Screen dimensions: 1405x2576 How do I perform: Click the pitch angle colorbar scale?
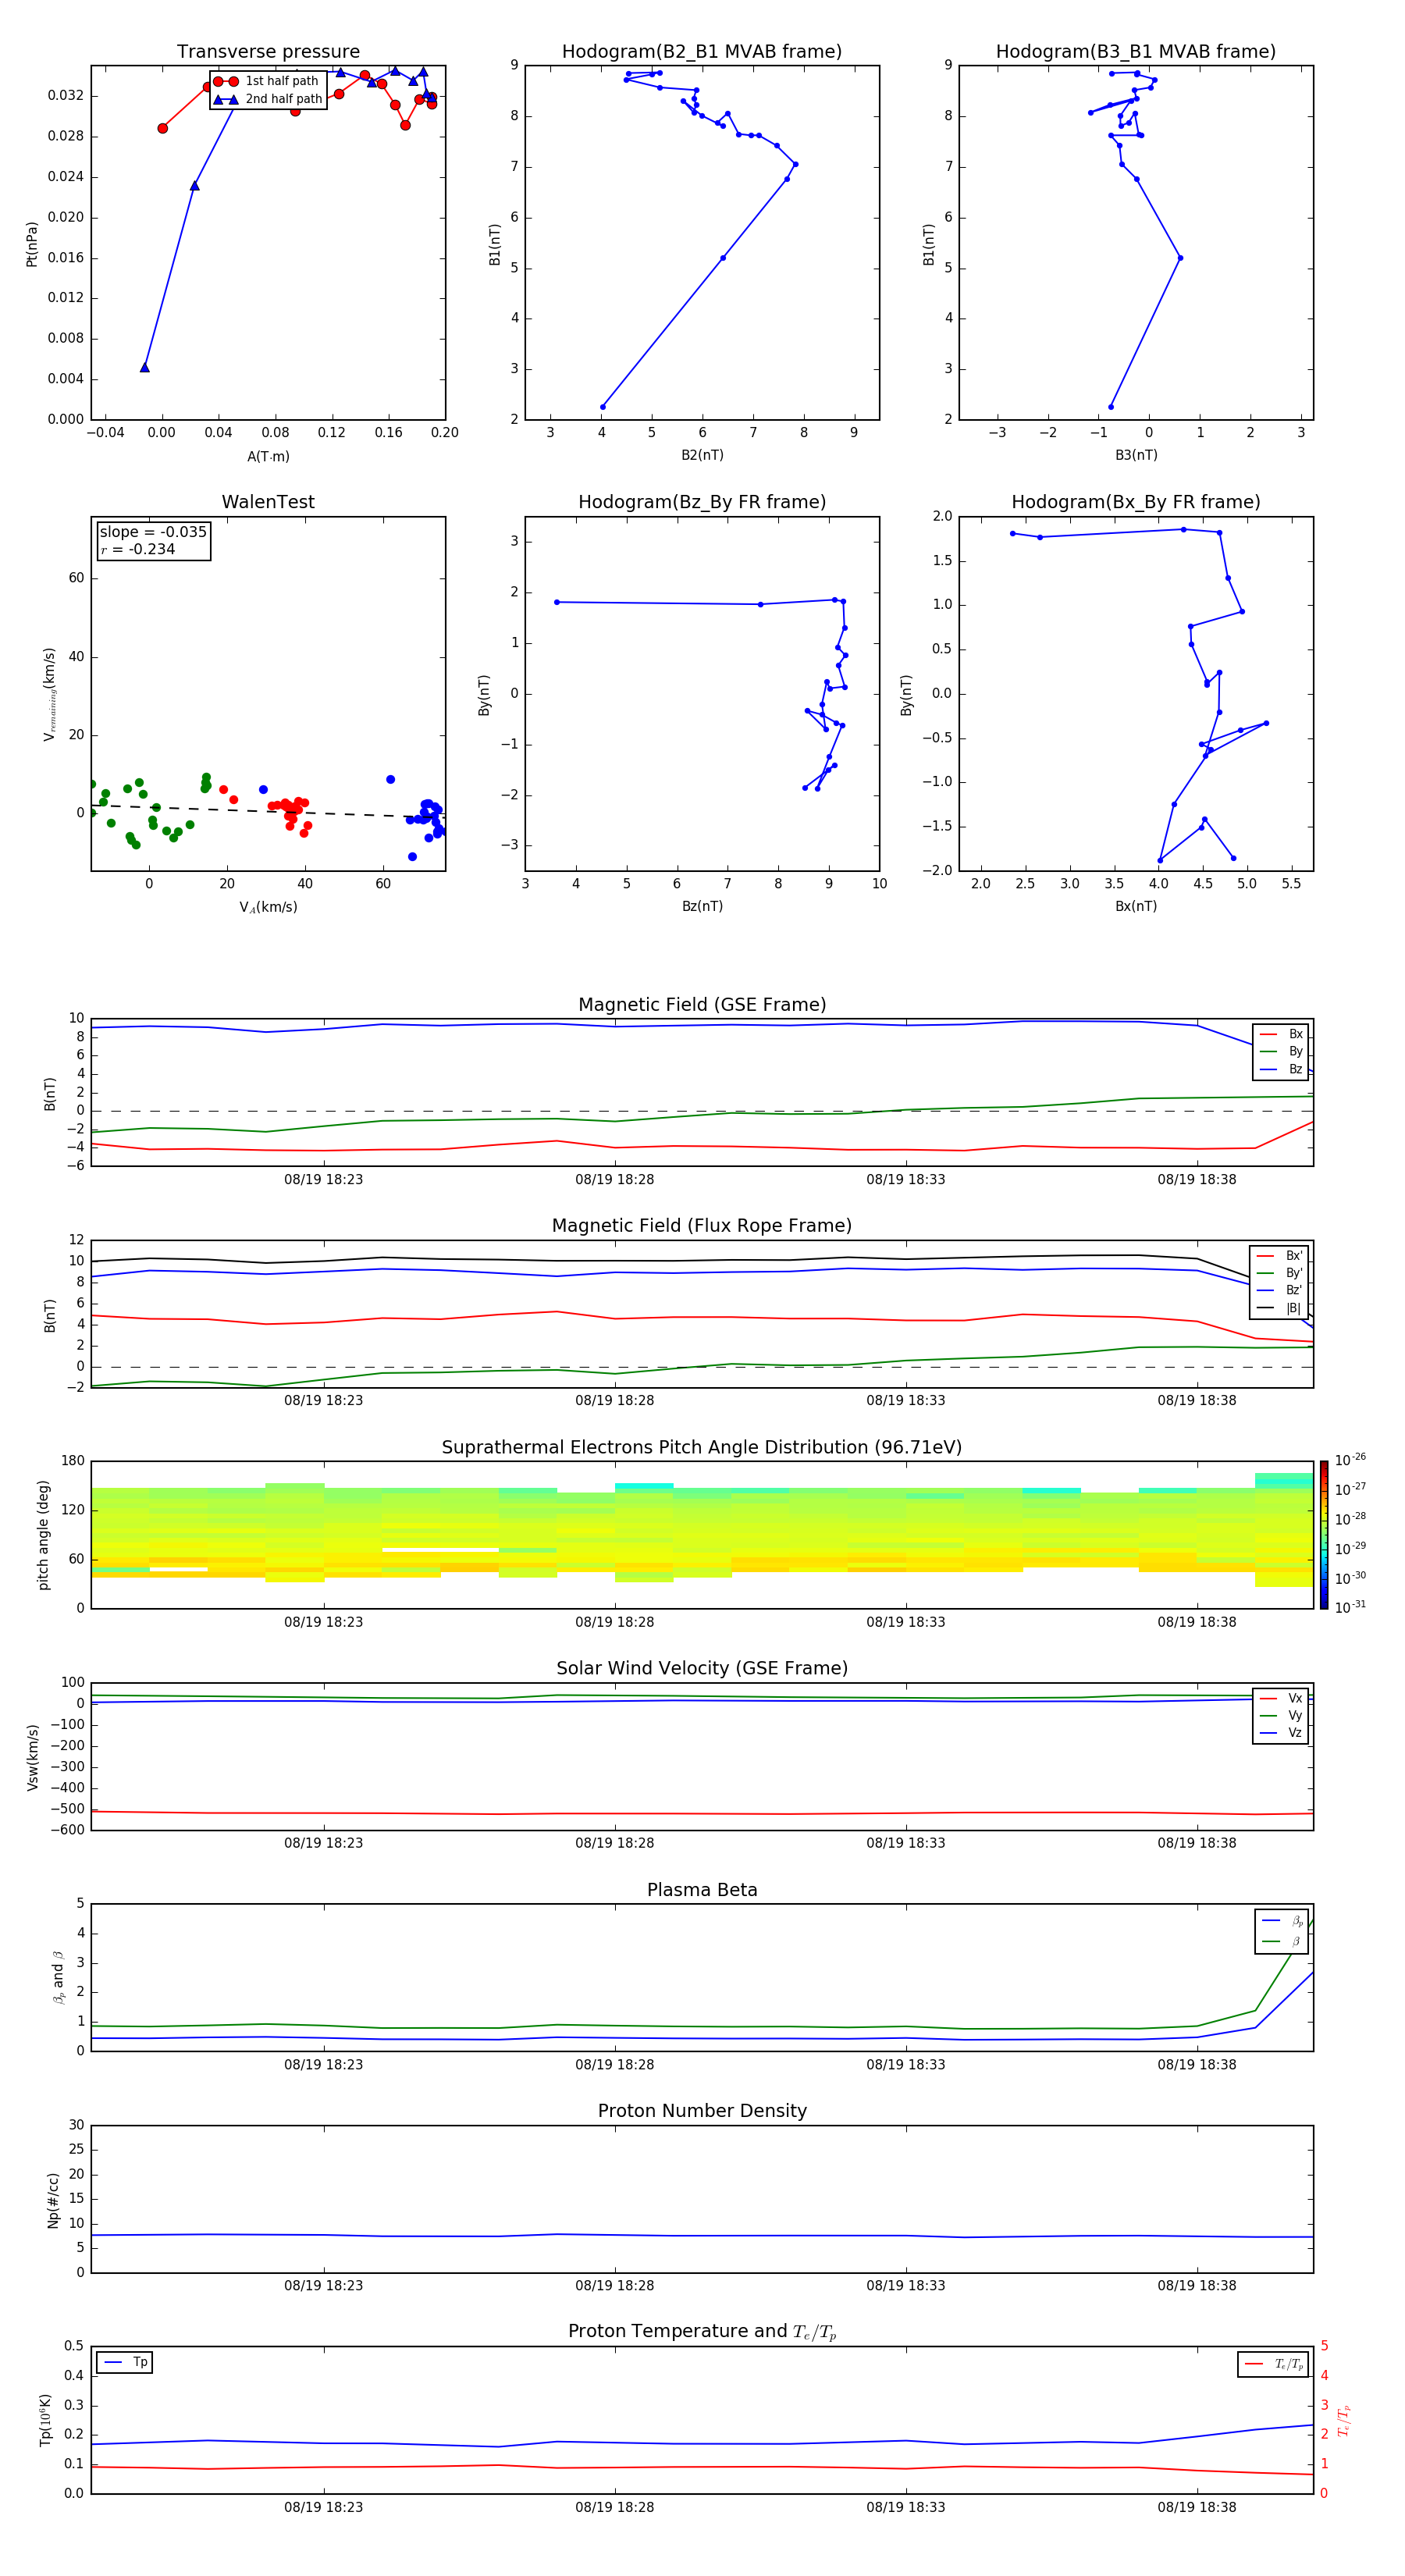click(x=1324, y=1535)
